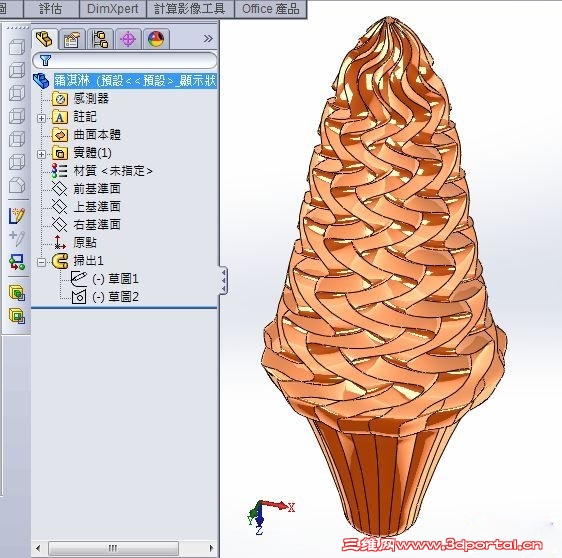Click the sidebar icon with red arrow and green dot
562x558 pixels.
coord(17,262)
